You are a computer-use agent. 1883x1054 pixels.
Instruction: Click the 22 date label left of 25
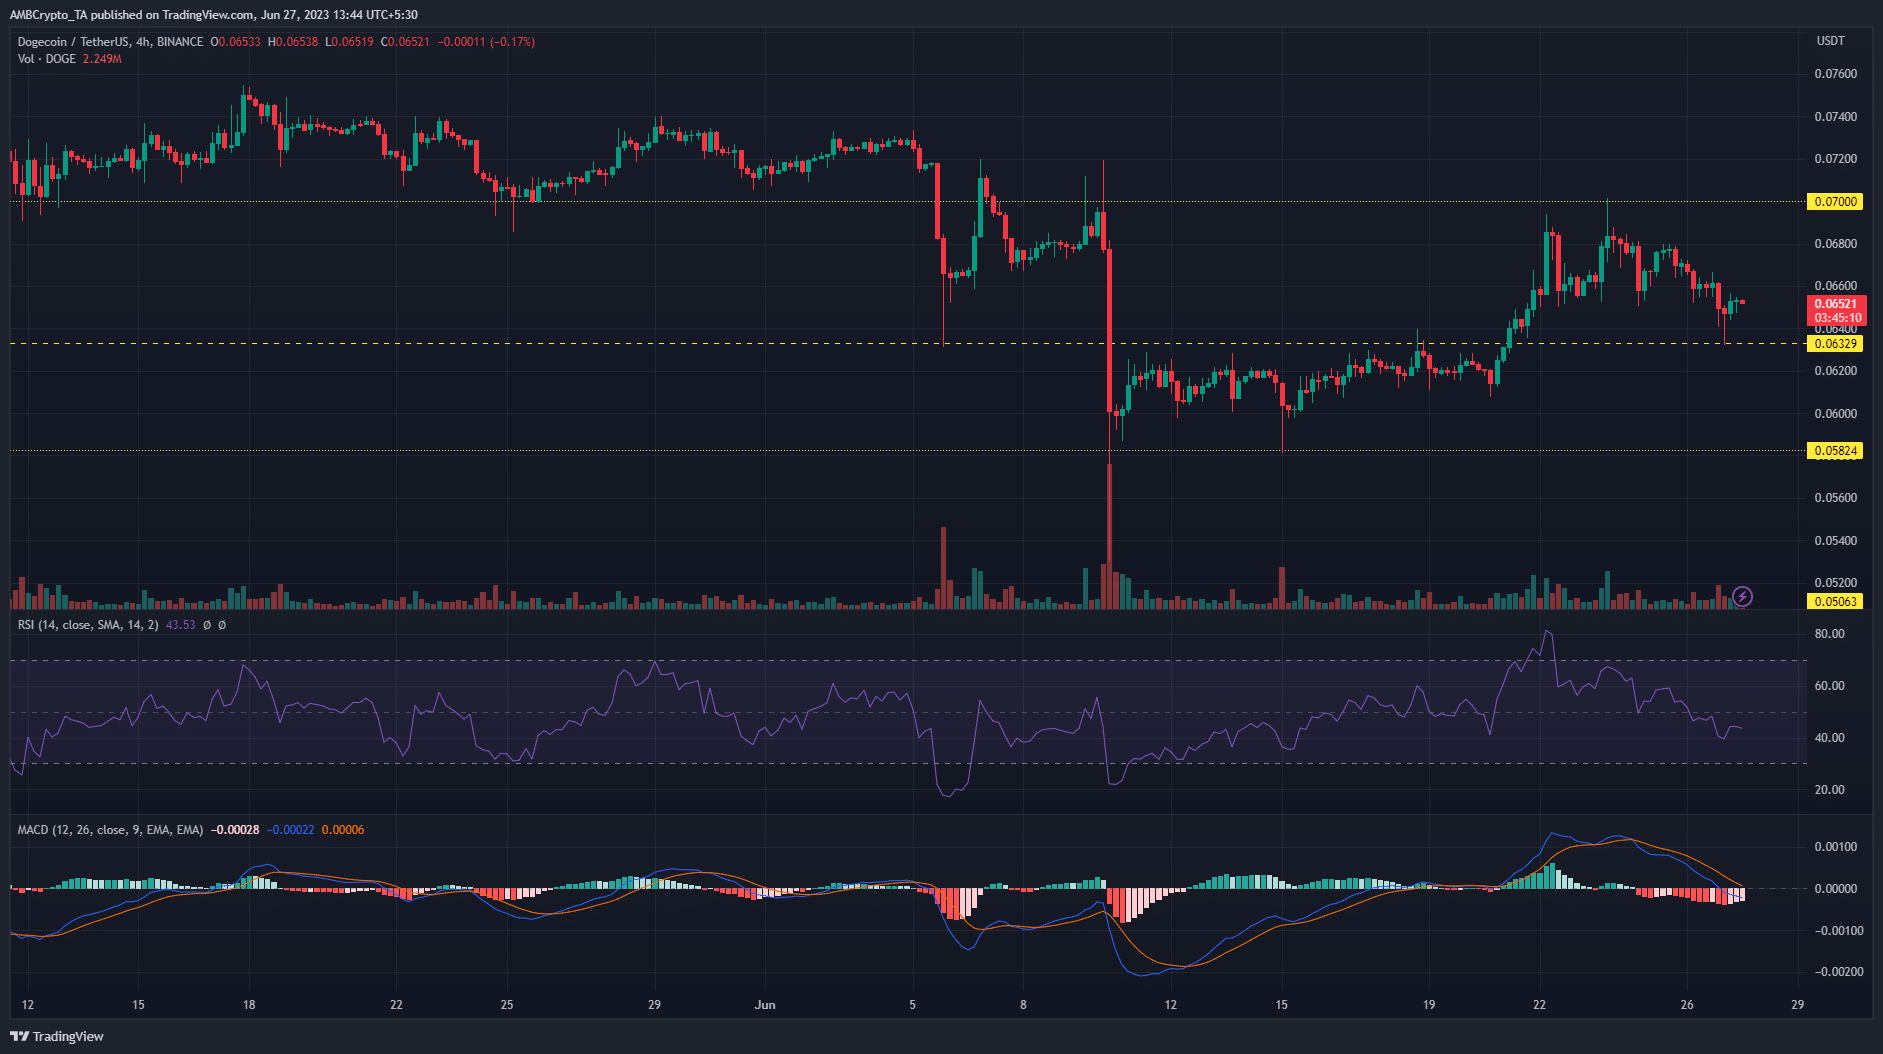396,1005
